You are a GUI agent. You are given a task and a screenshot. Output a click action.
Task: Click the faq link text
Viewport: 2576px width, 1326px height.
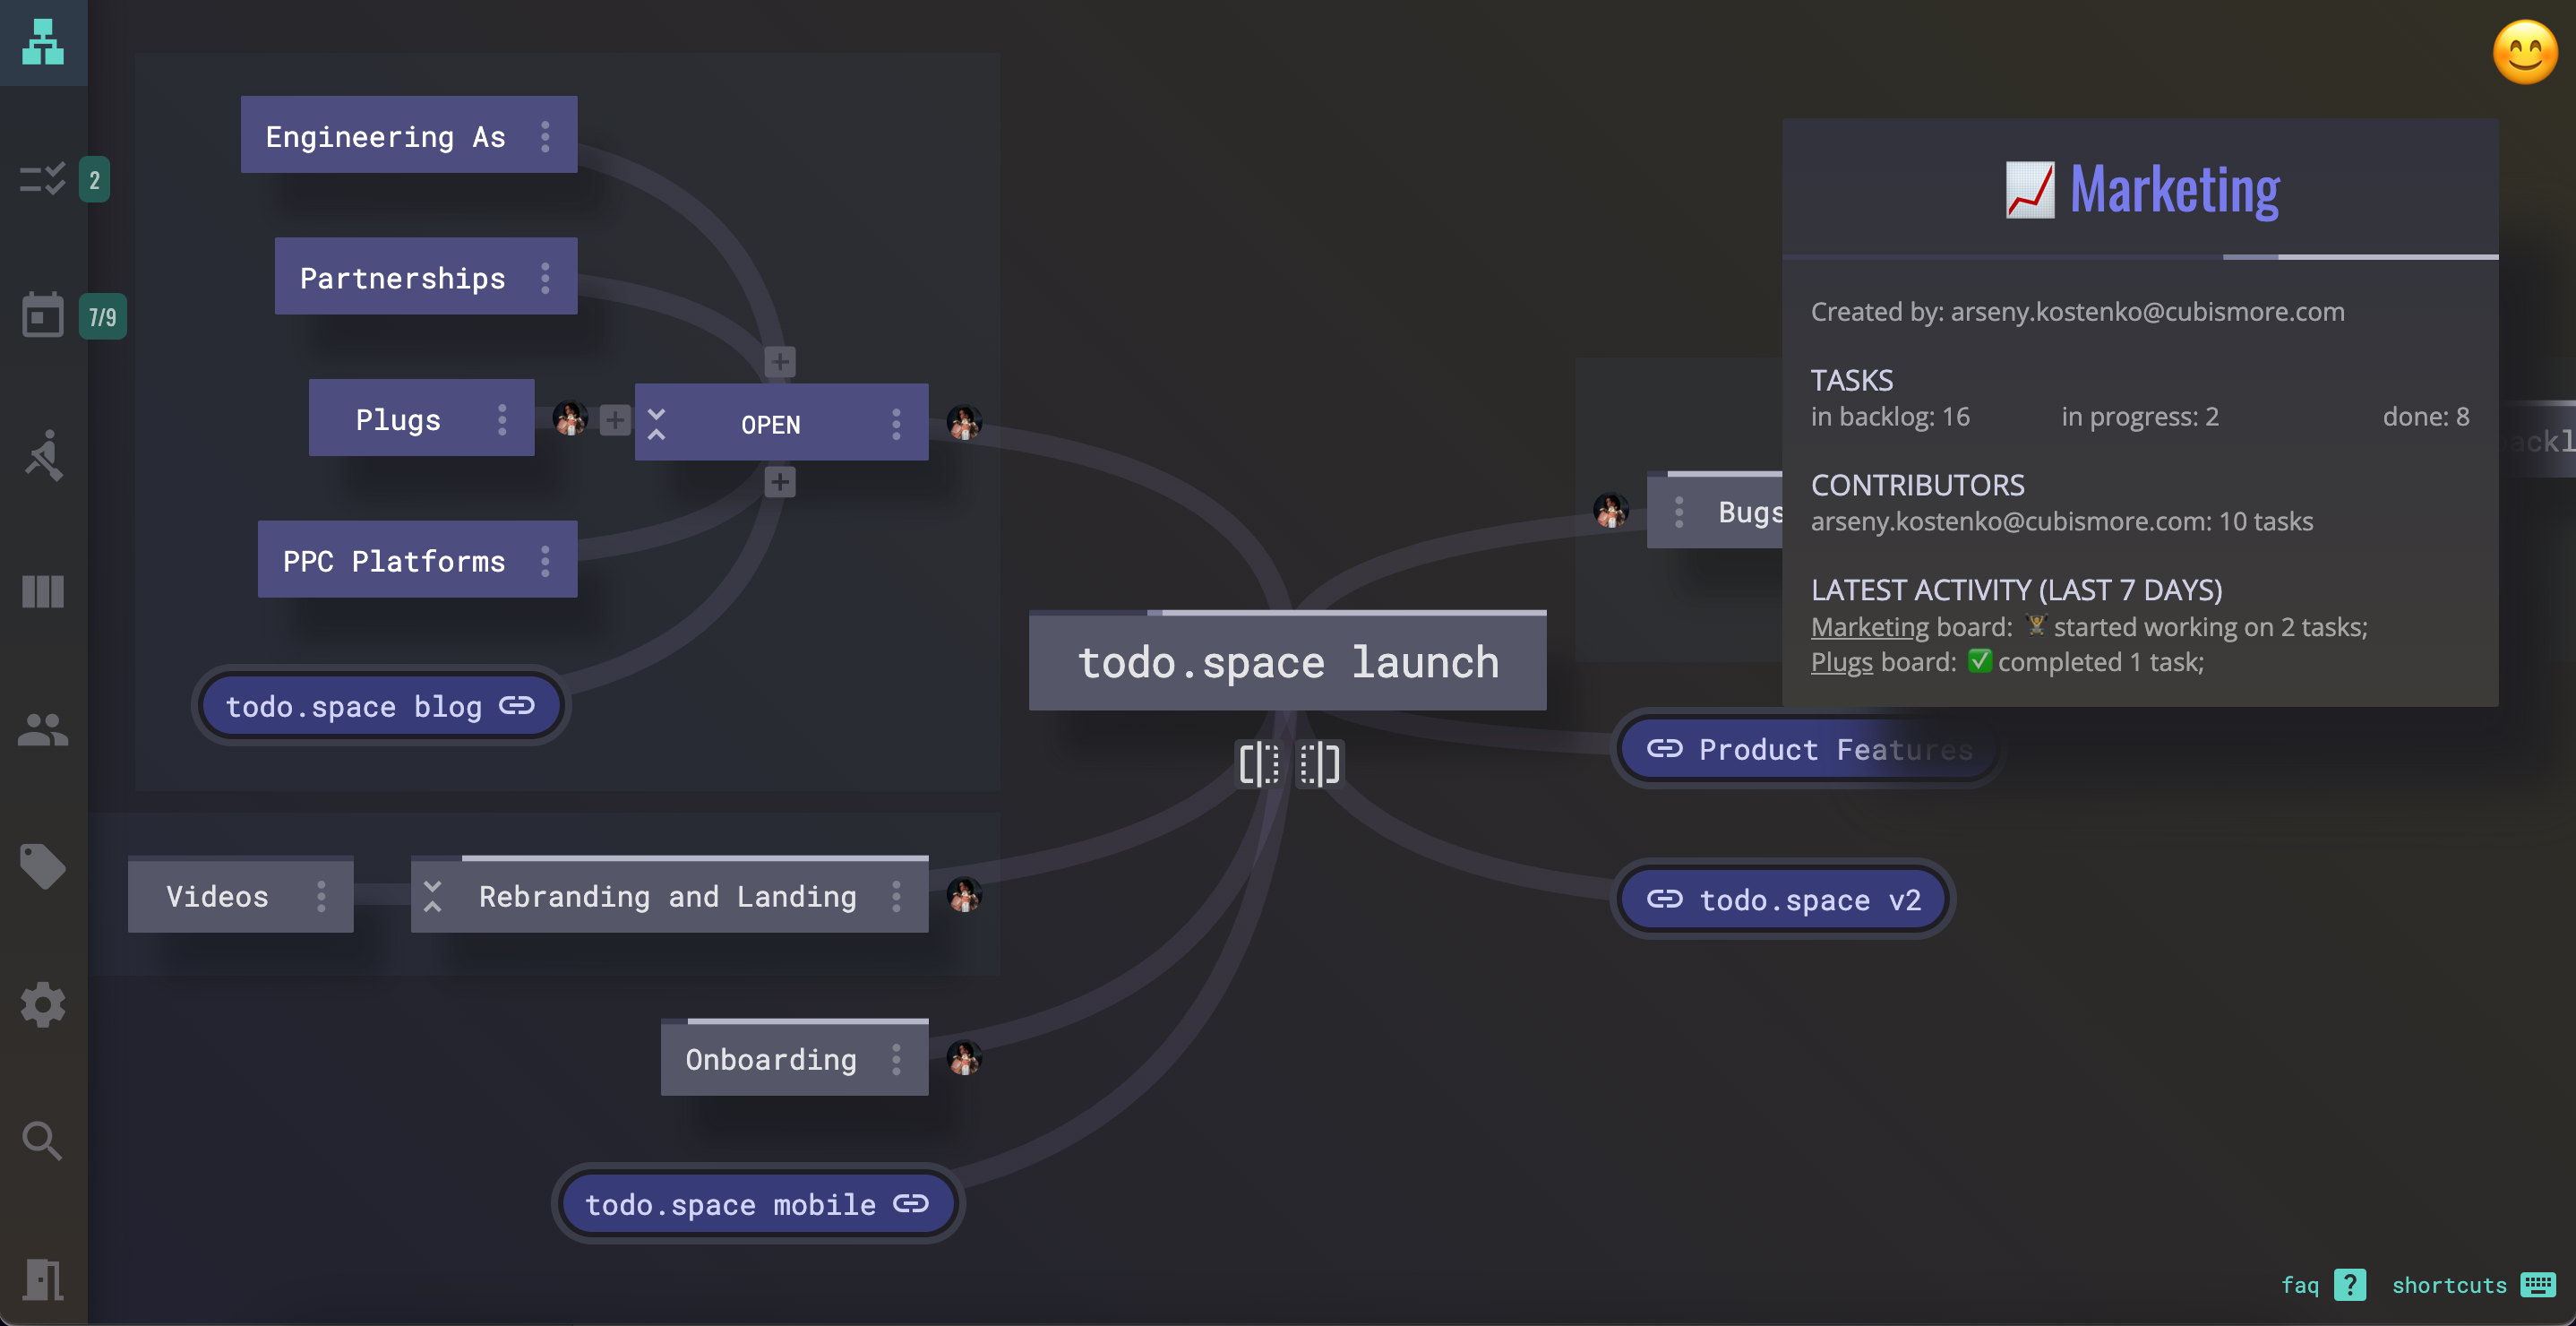[2299, 1285]
